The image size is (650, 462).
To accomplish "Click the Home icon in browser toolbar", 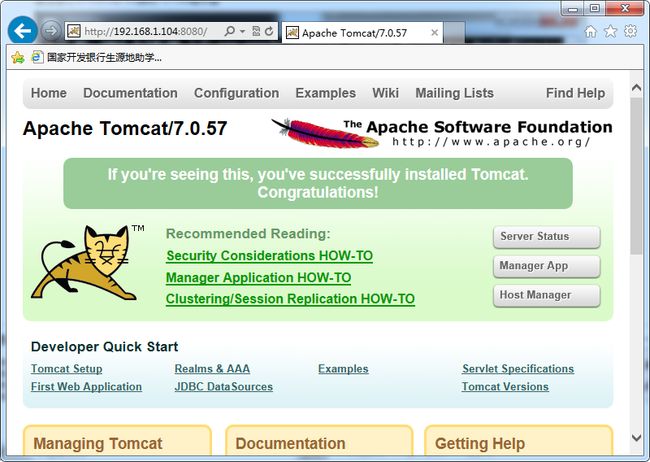I will click(590, 31).
